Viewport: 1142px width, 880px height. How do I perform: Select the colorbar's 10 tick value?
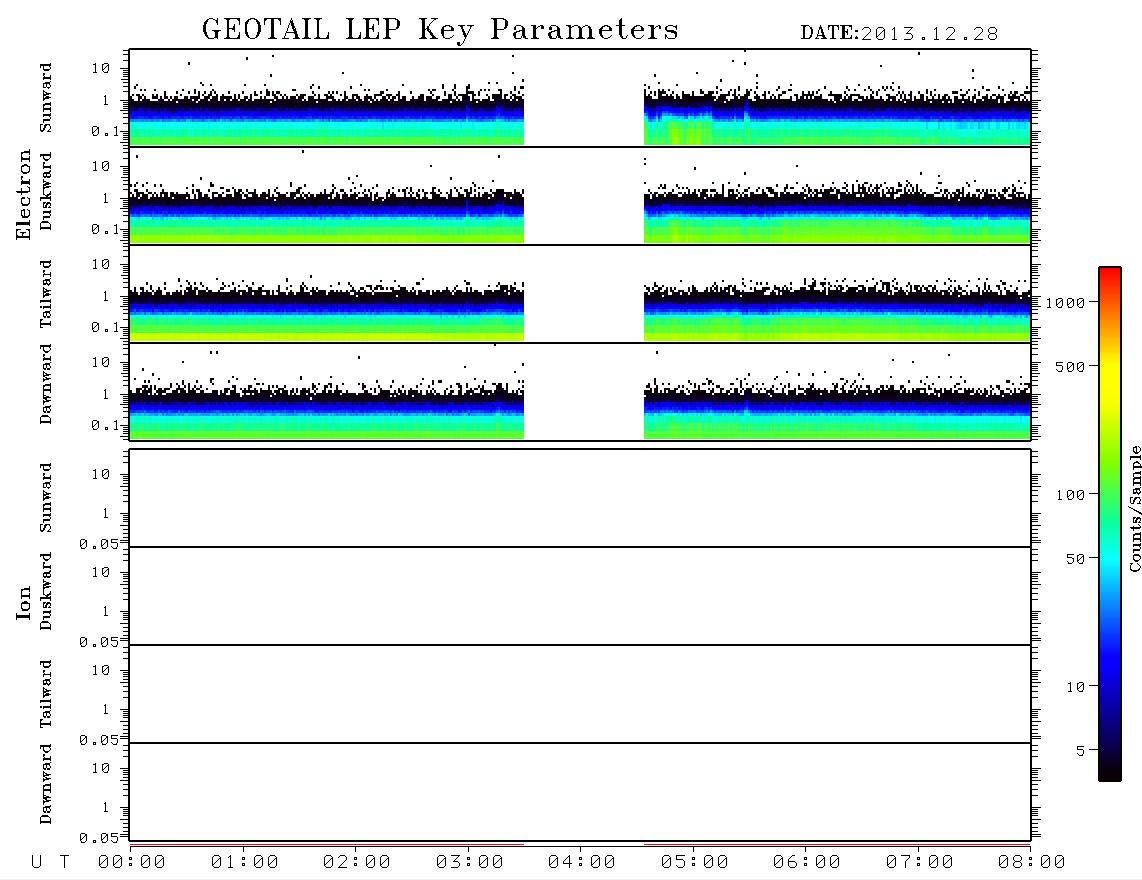[x=1076, y=687]
